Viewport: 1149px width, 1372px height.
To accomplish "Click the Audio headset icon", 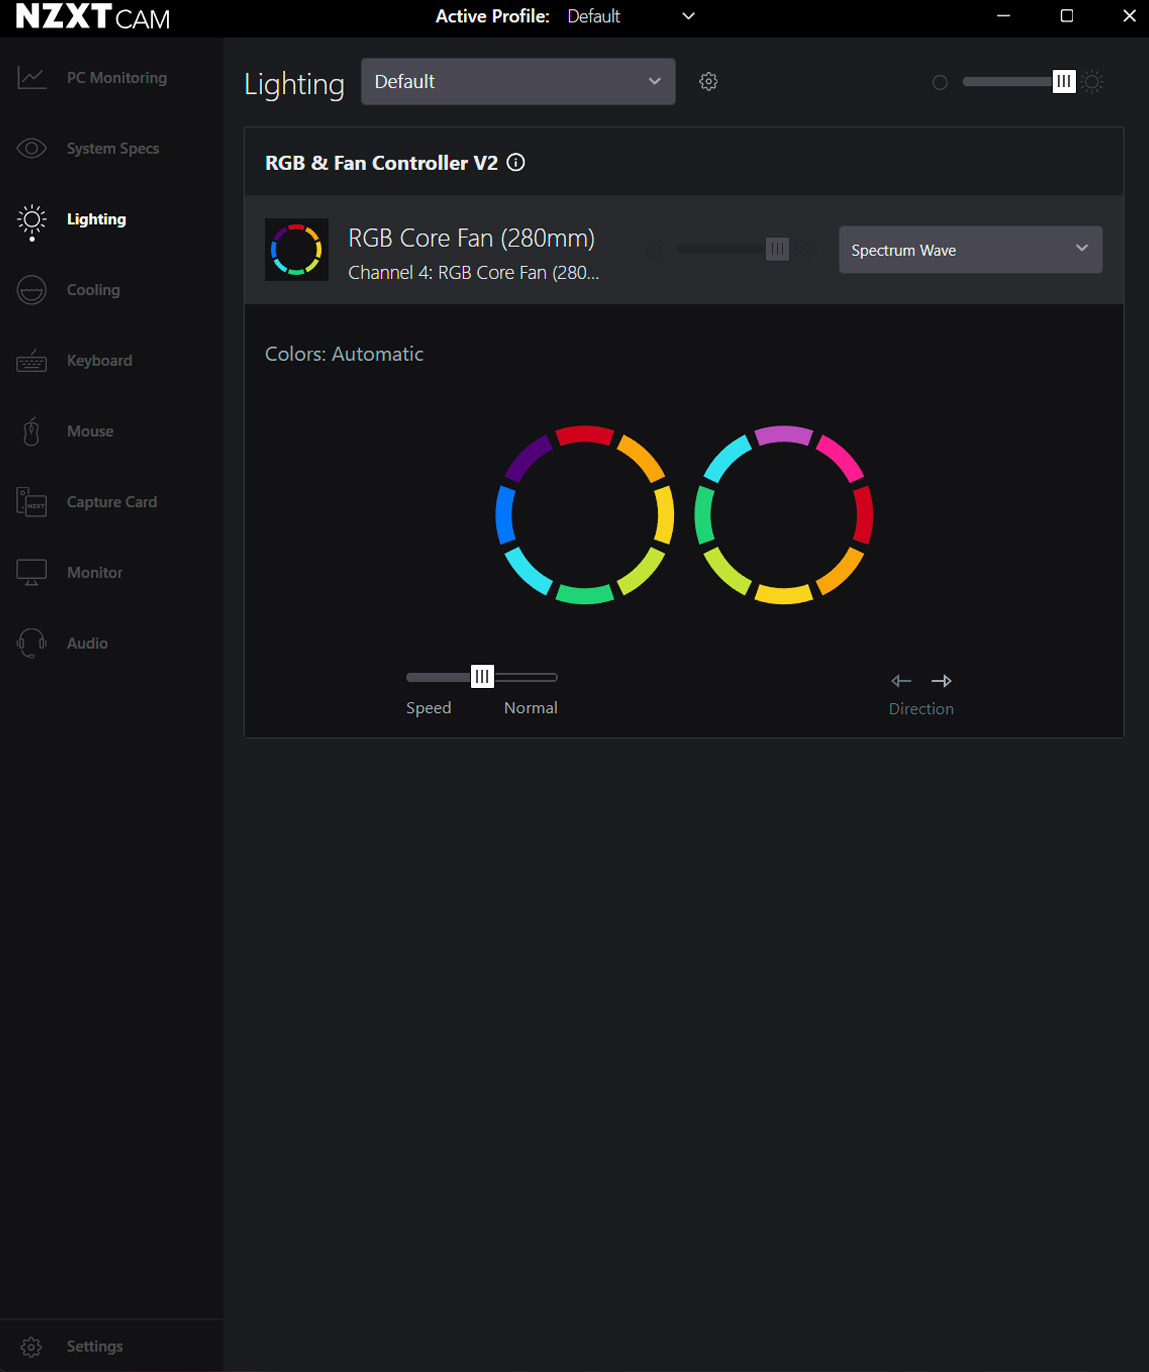I will coord(32,643).
